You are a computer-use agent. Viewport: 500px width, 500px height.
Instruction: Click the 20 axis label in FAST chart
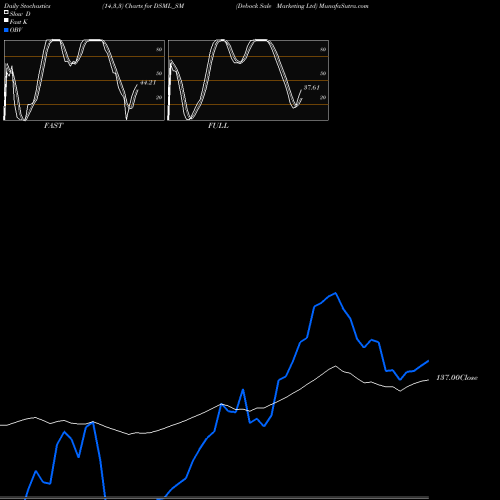pyautogui.click(x=159, y=97)
